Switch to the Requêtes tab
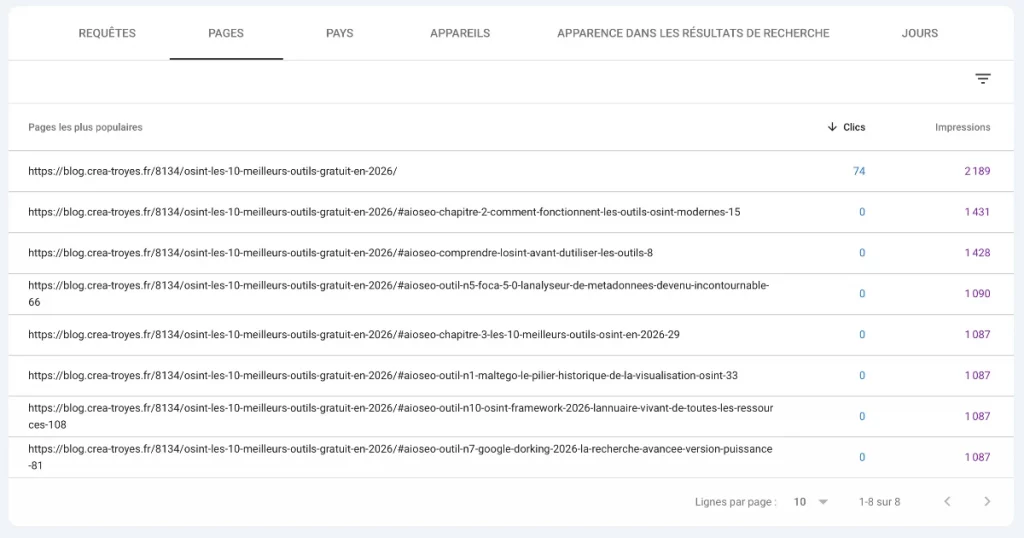 tap(107, 33)
